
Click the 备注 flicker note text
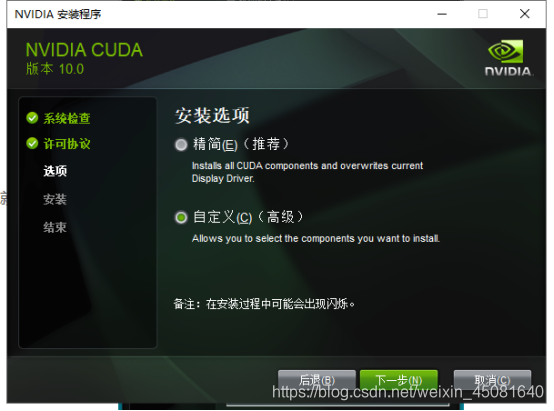pos(264,304)
